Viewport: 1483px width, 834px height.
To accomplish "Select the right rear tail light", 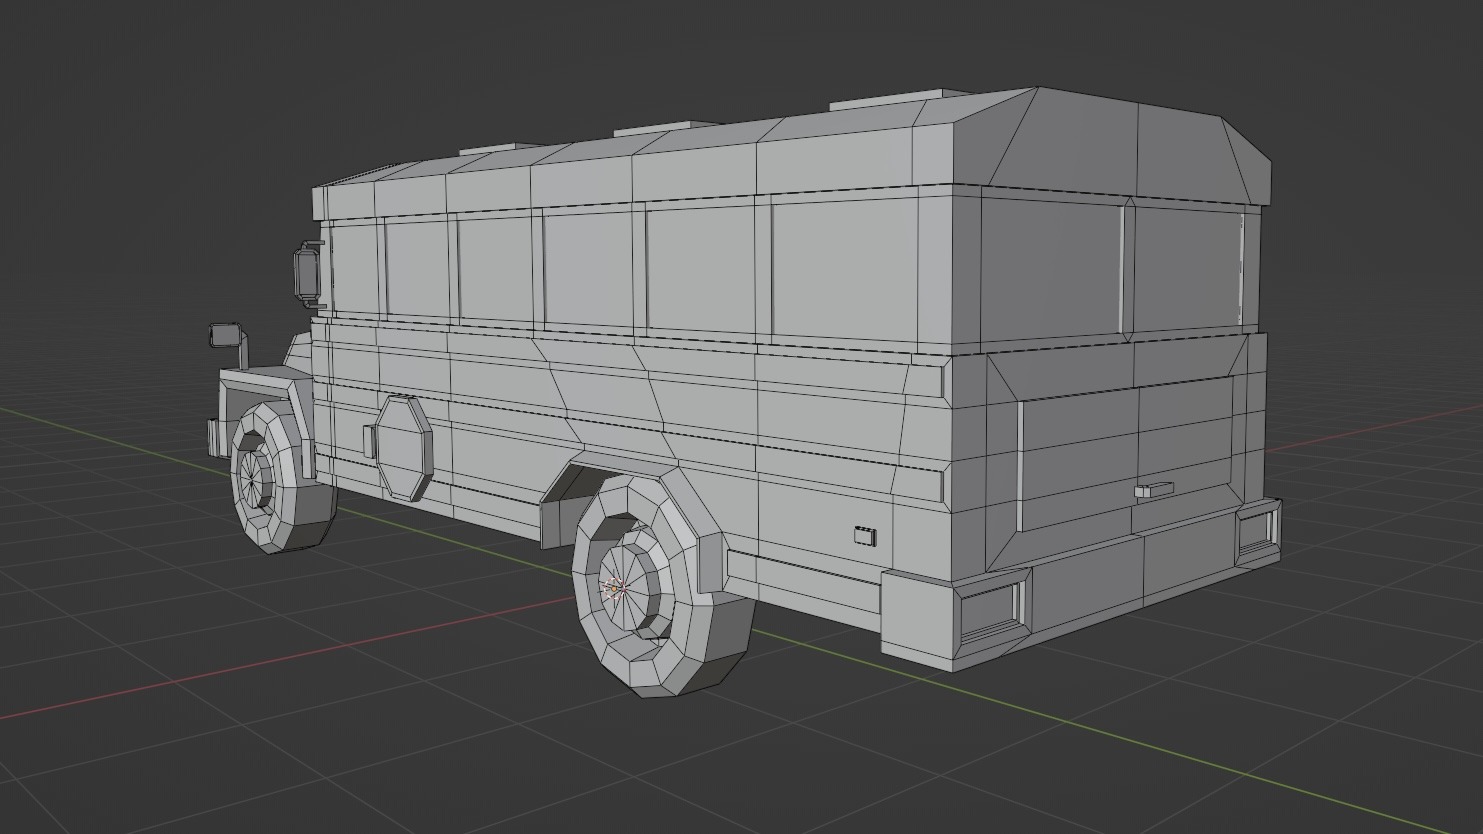I will (x=1256, y=531).
